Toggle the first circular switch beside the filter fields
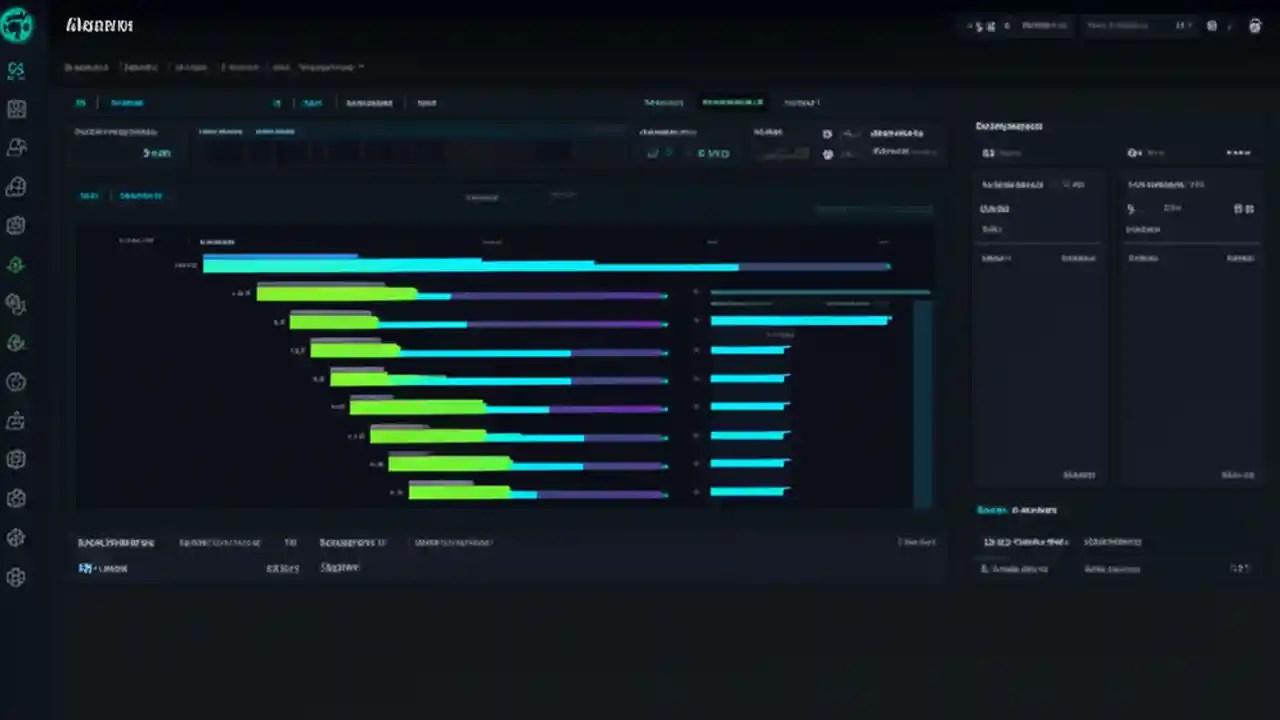The image size is (1280, 720). tap(827, 133)
